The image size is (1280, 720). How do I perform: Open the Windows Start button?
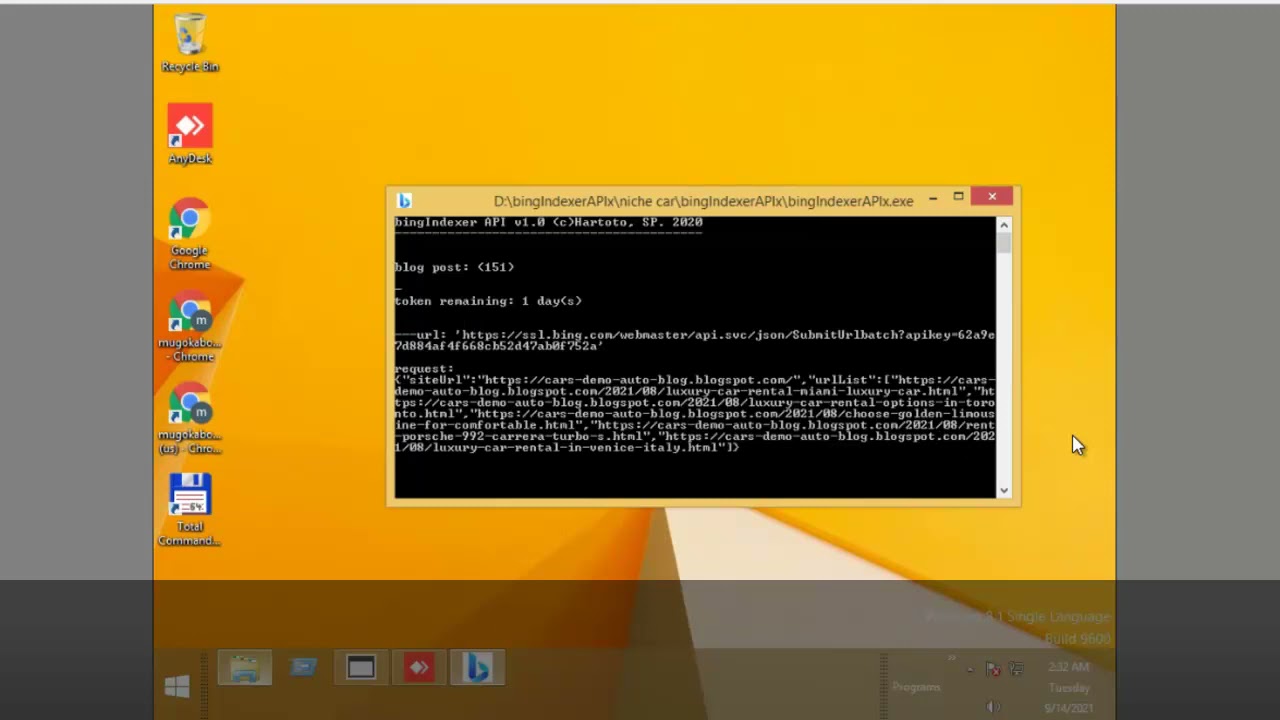(177, 686)
